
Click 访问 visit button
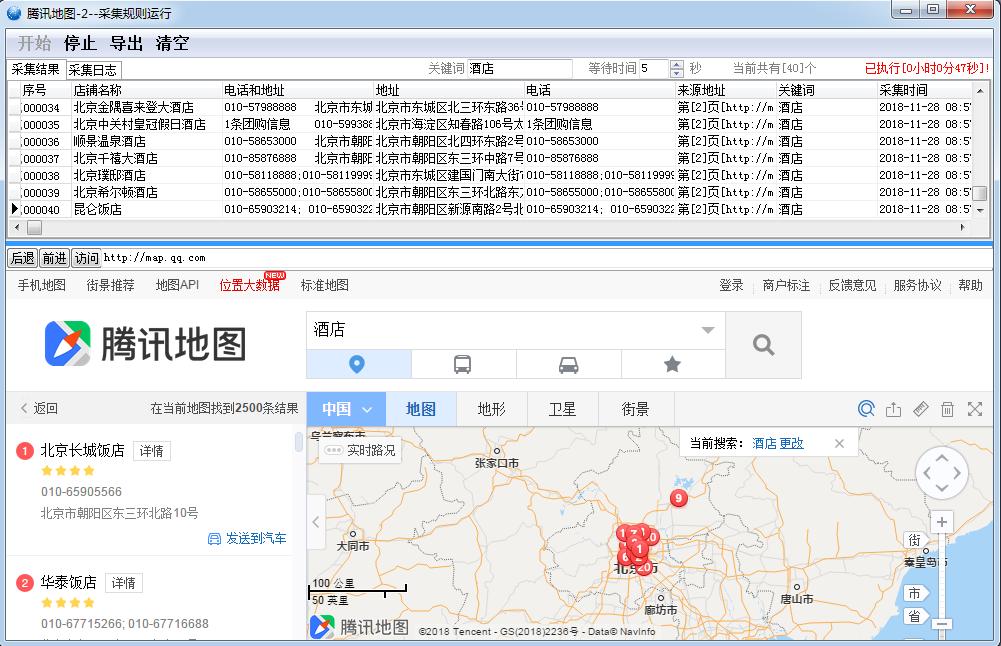tap(86, 258)
